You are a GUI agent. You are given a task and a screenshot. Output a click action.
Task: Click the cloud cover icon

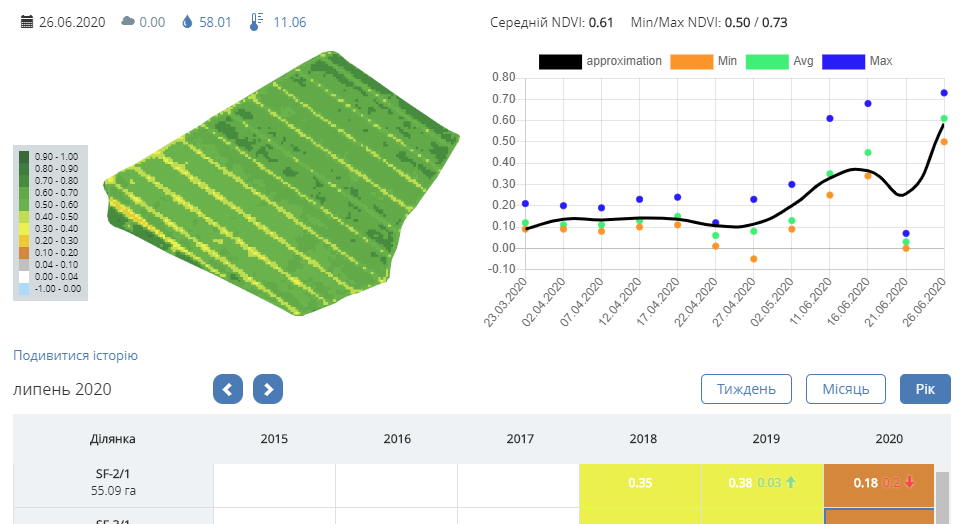[128, 22]
